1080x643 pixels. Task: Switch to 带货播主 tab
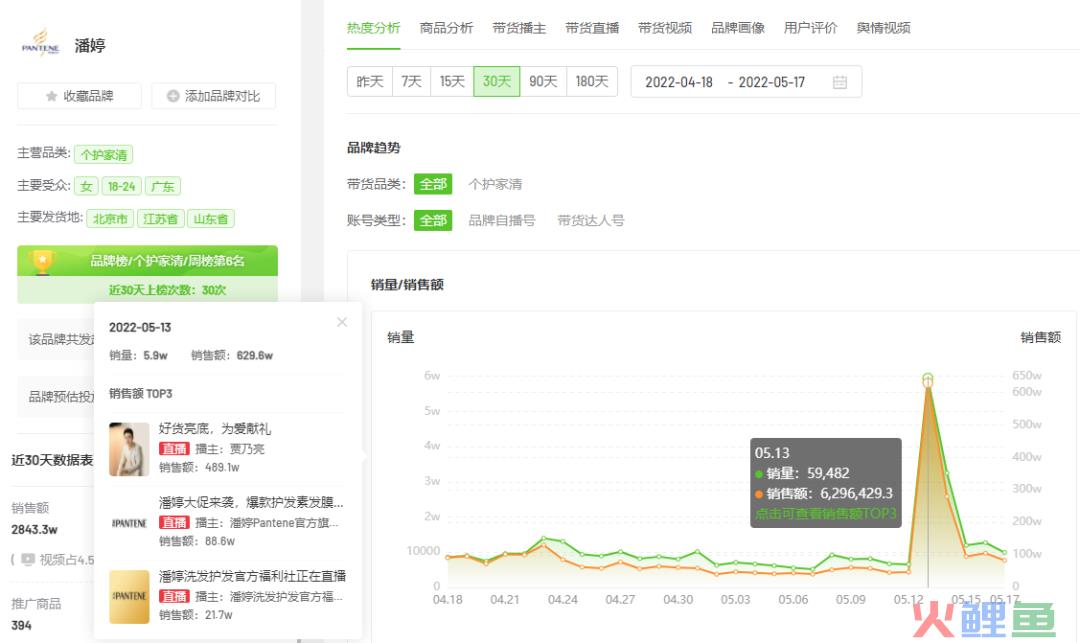[519, 28]
